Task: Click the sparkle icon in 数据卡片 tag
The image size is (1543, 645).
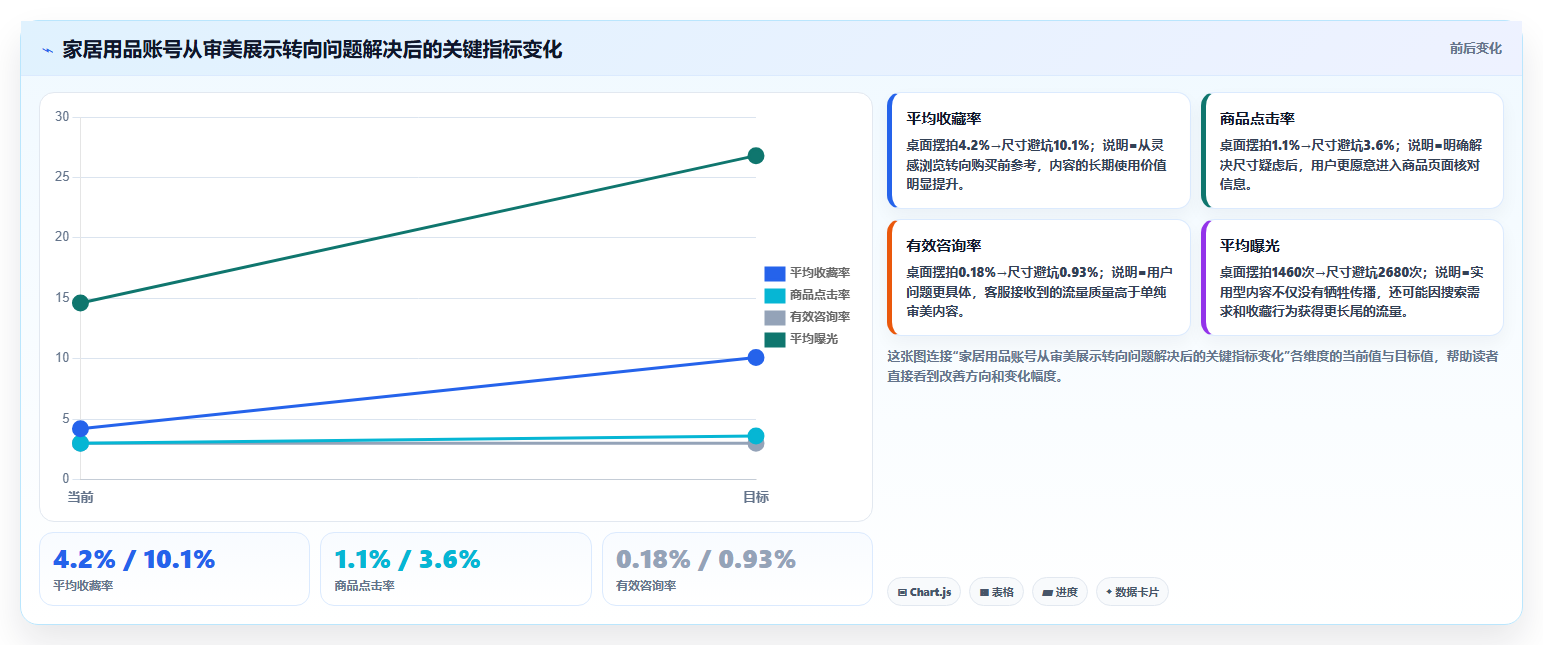Action: pos(1109,592)
